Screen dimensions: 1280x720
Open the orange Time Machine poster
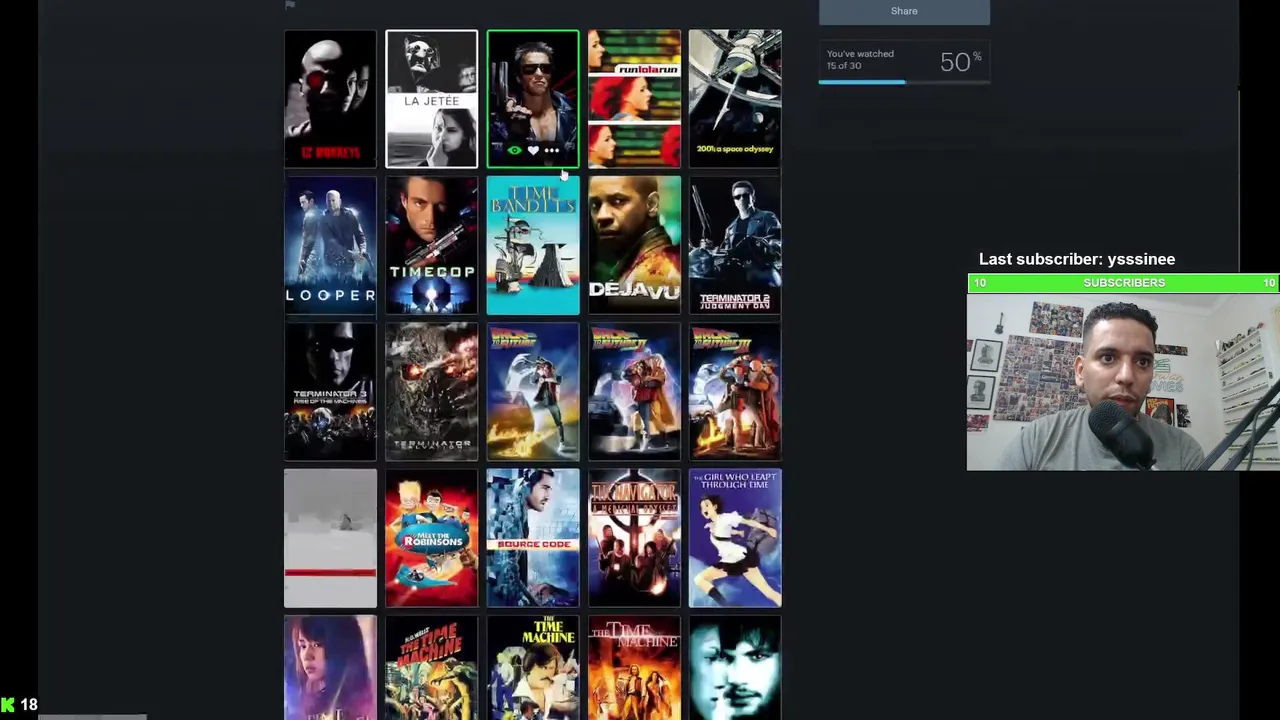point(634,668)
